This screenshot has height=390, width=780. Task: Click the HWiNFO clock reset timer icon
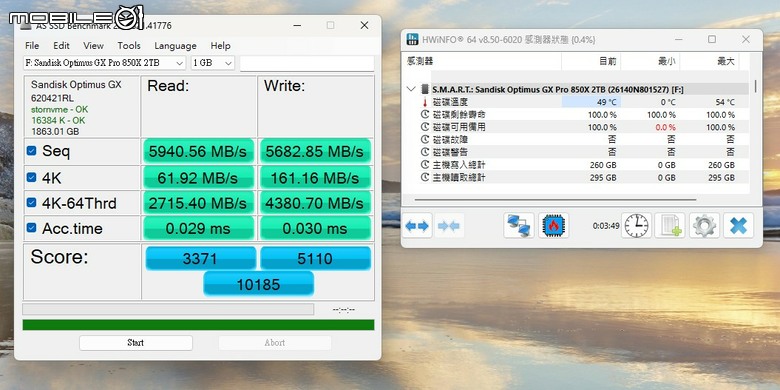point(637,226)
